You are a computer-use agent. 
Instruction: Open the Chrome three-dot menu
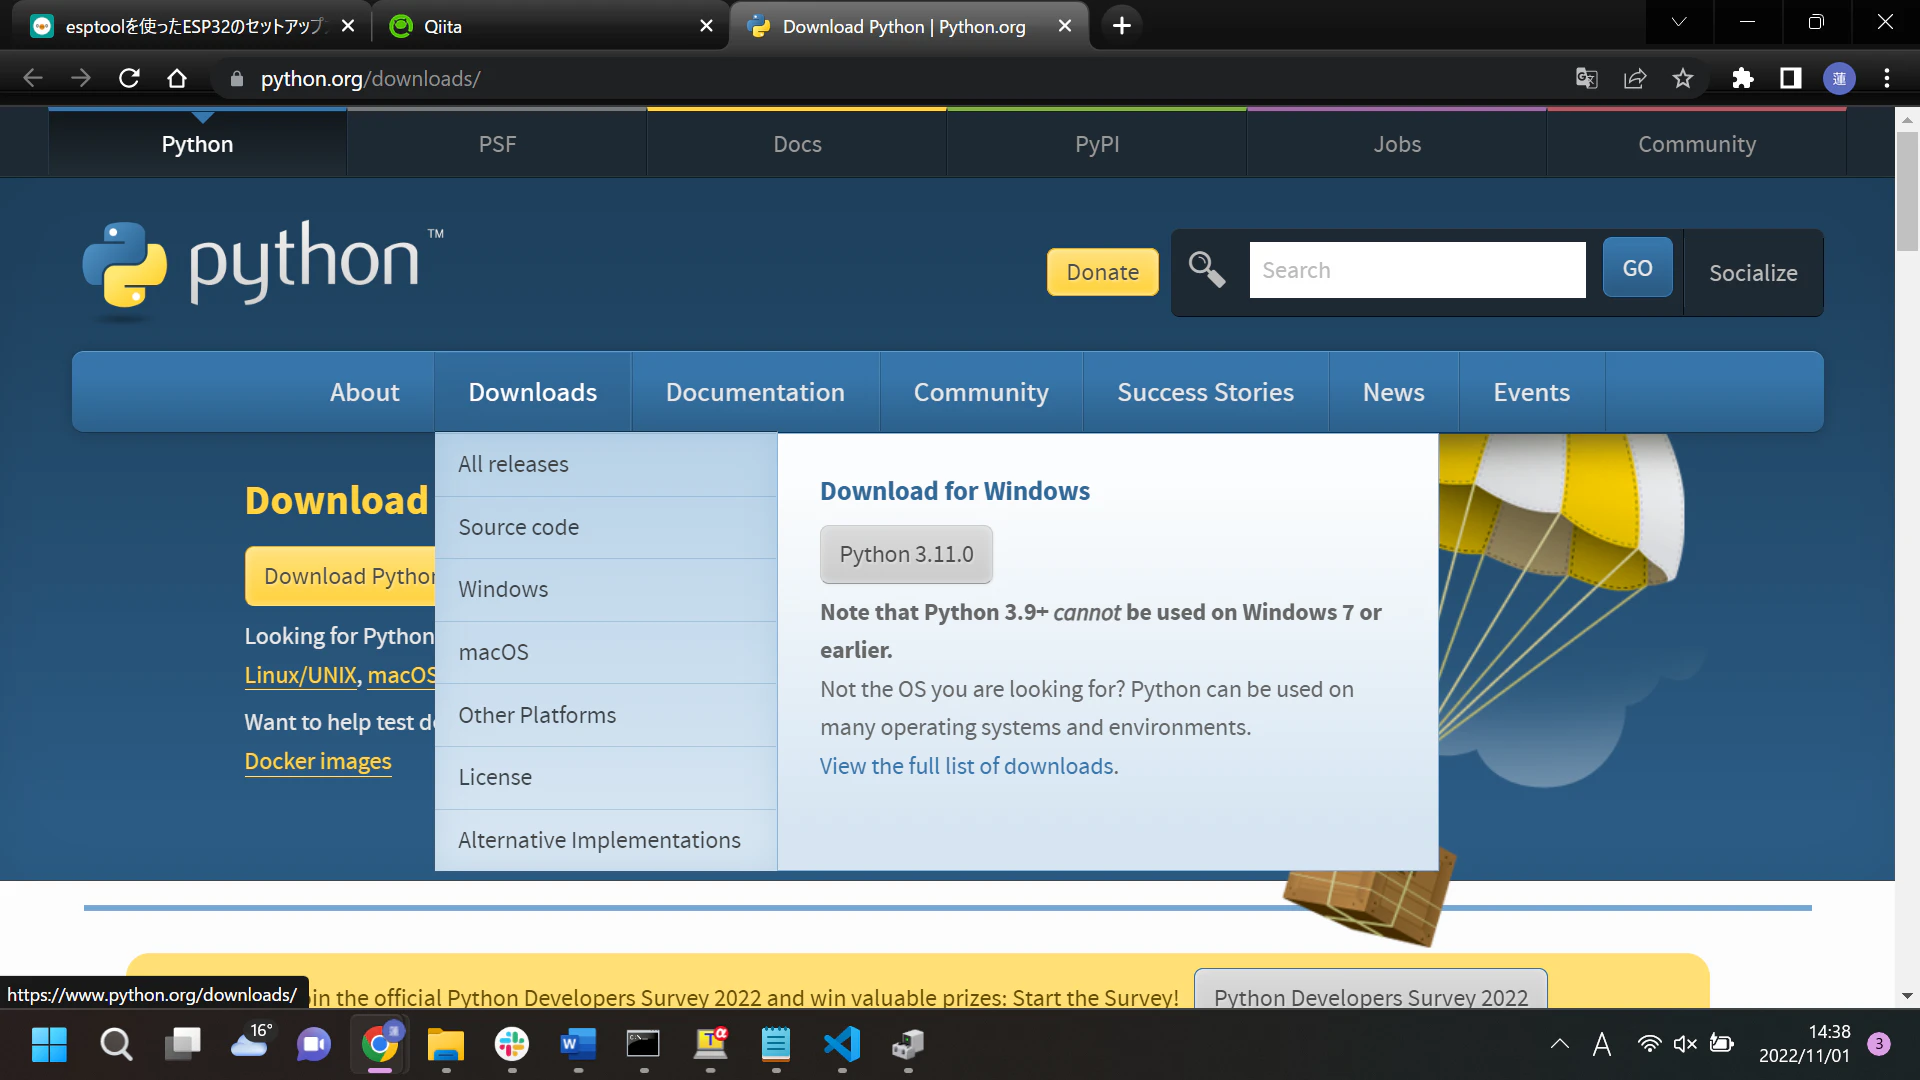pyautogui.click(x=1887, y=78)
